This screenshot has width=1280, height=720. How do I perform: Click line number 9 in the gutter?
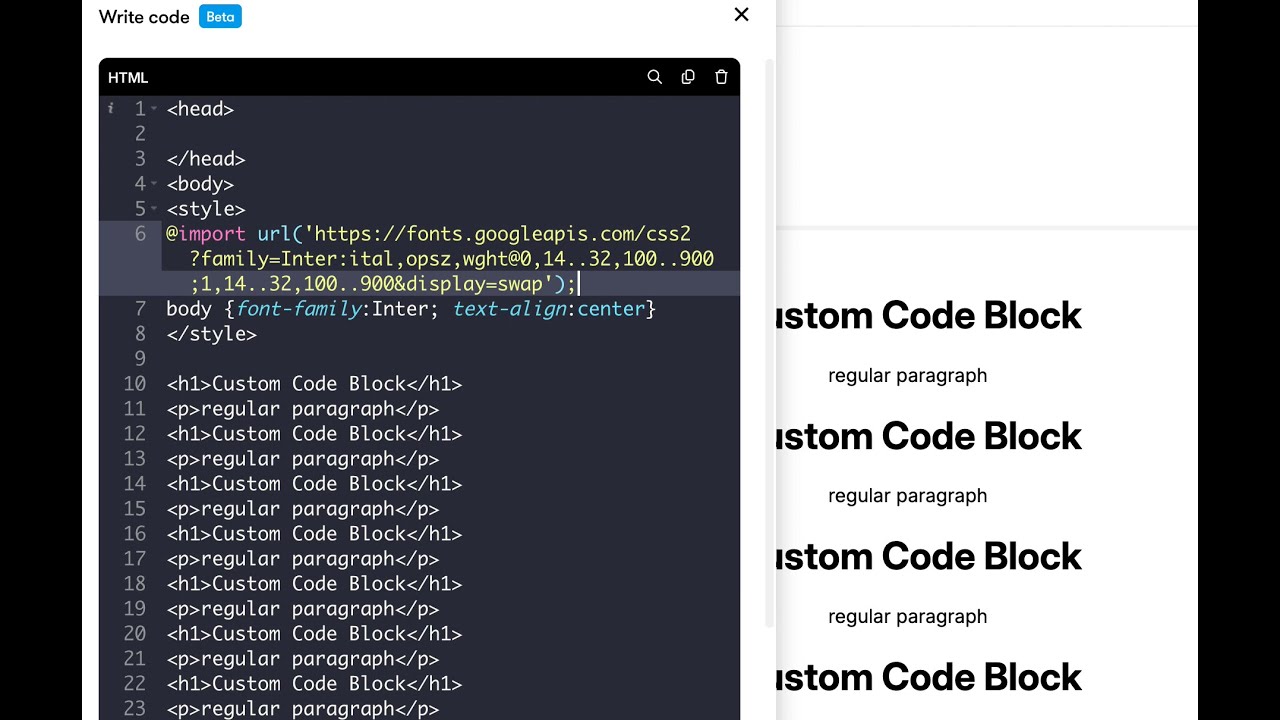tap(140, 359)
